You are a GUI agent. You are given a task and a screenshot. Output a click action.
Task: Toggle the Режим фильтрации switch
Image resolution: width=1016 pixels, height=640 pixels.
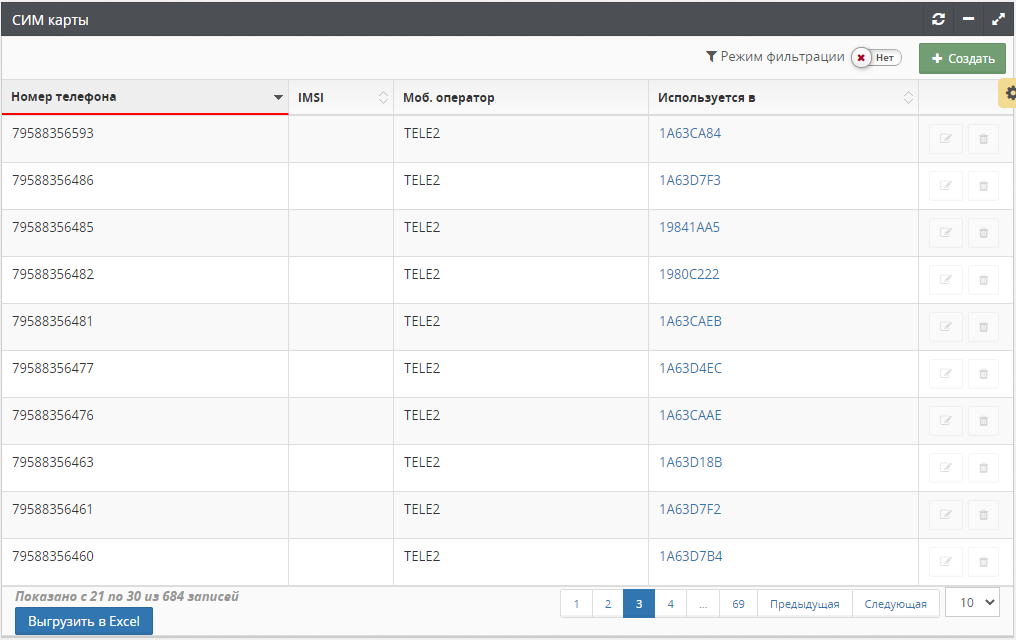pyautogui.click(x=876, y=58)
